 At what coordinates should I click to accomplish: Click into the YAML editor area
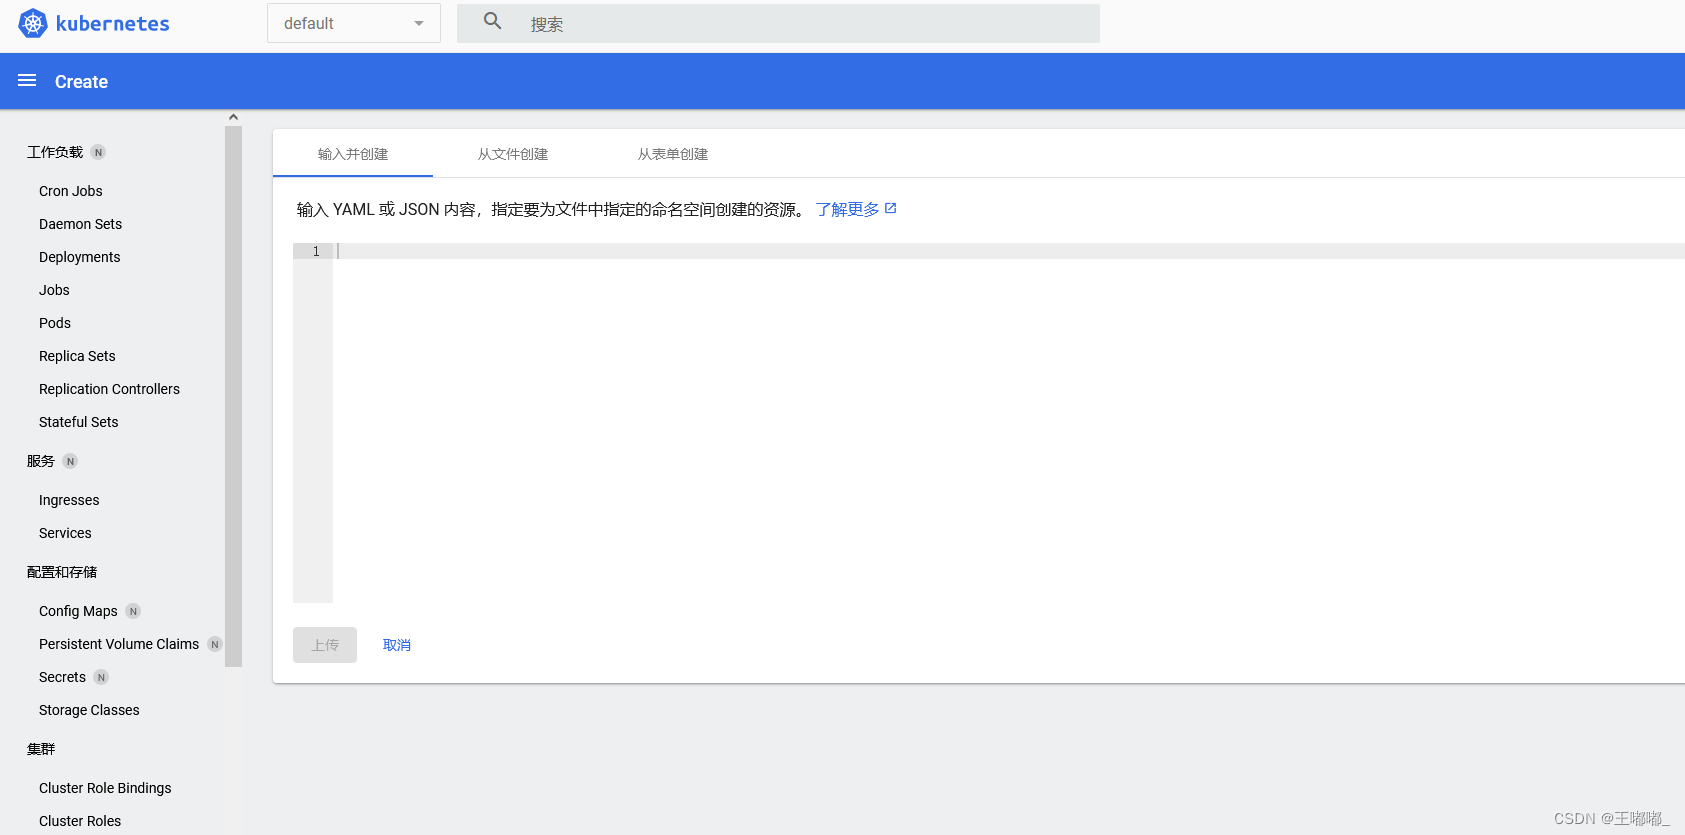(1009, 423)
